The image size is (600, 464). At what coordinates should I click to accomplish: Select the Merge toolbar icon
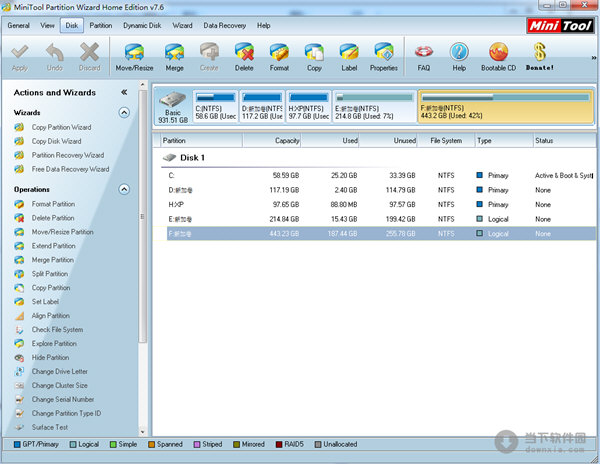174,52
